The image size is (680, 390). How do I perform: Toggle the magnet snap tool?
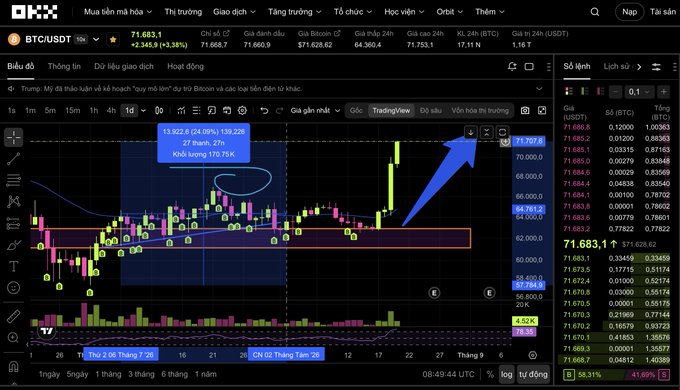[x=13, y=367]
